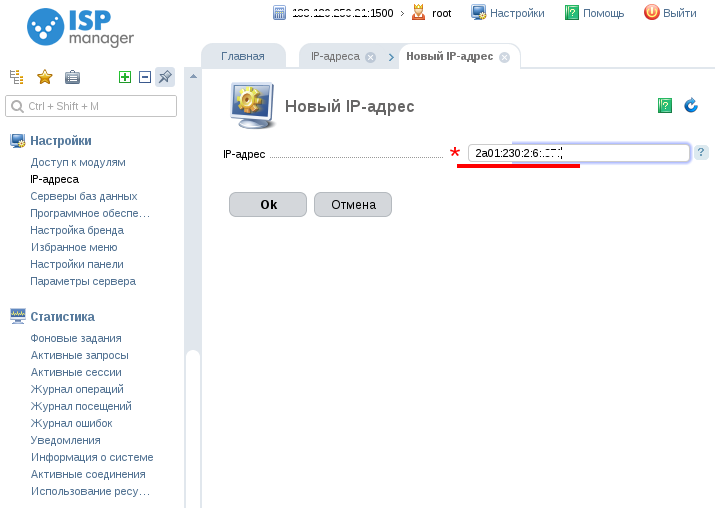Open form help with green book icon
715x508 pixels.
(x=665, y=106)
